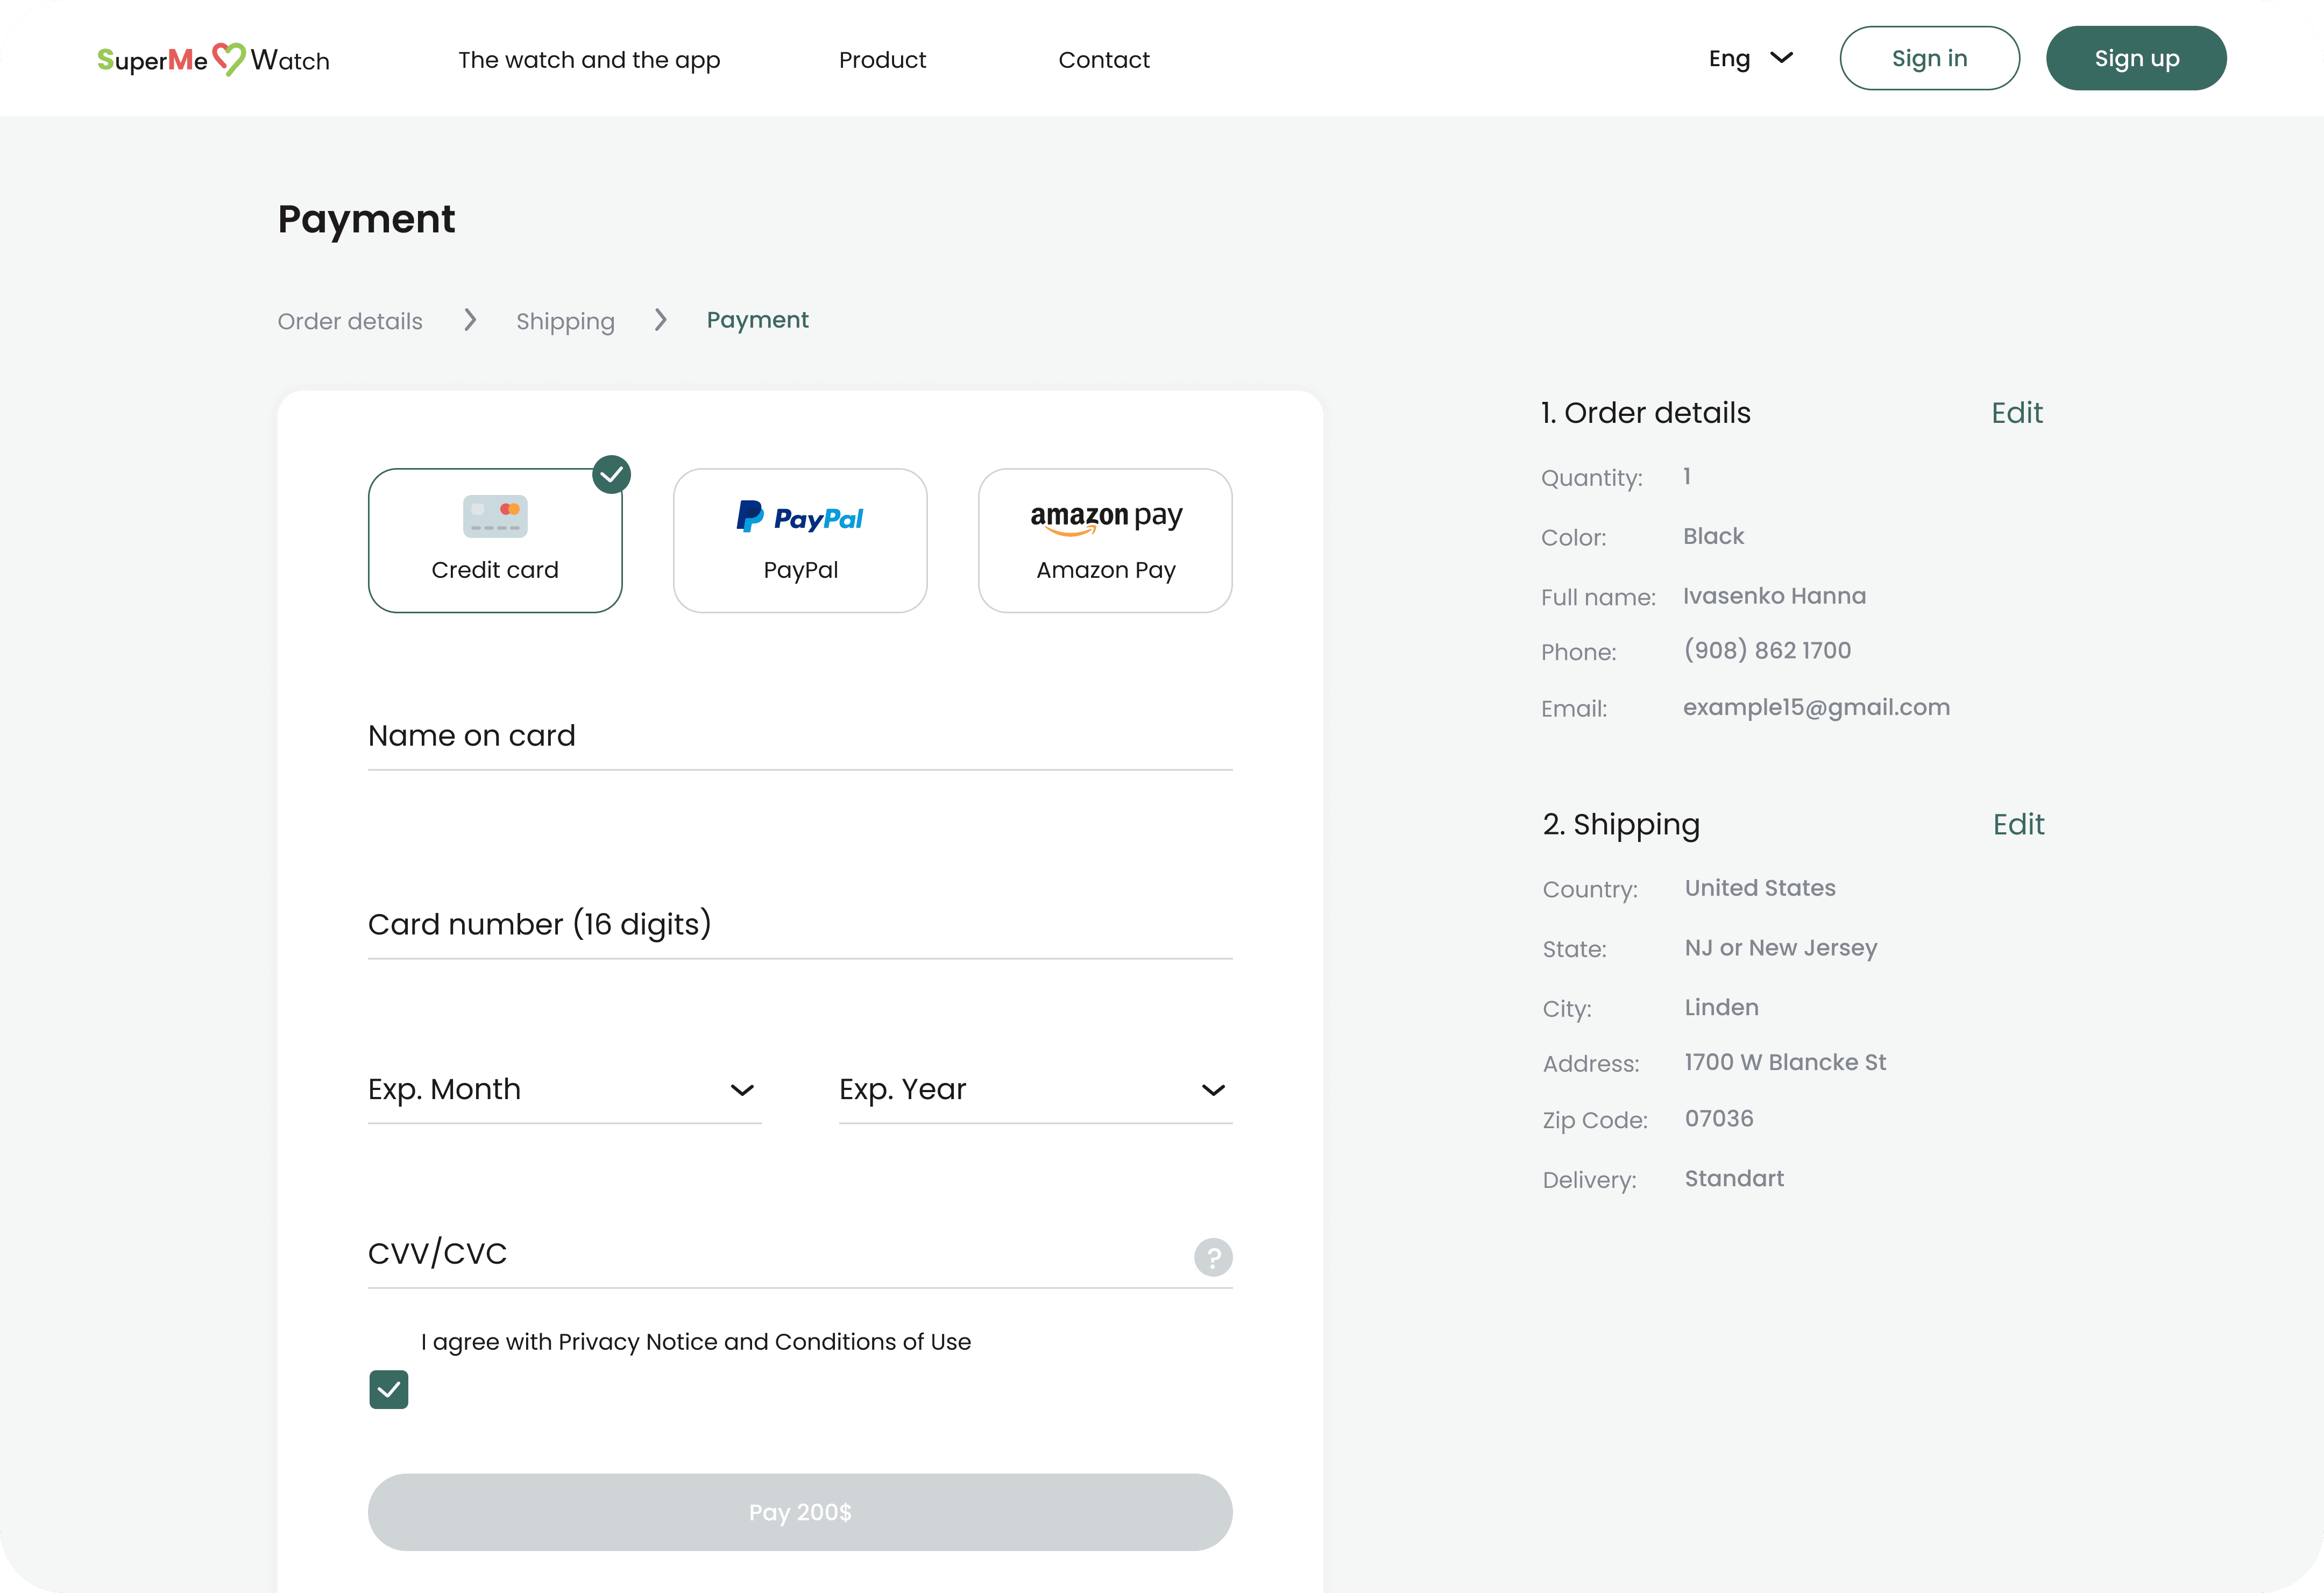Click breadcrumb arrow after Order details
This screenshot has width=2324, height=1593.
[470, 320]
